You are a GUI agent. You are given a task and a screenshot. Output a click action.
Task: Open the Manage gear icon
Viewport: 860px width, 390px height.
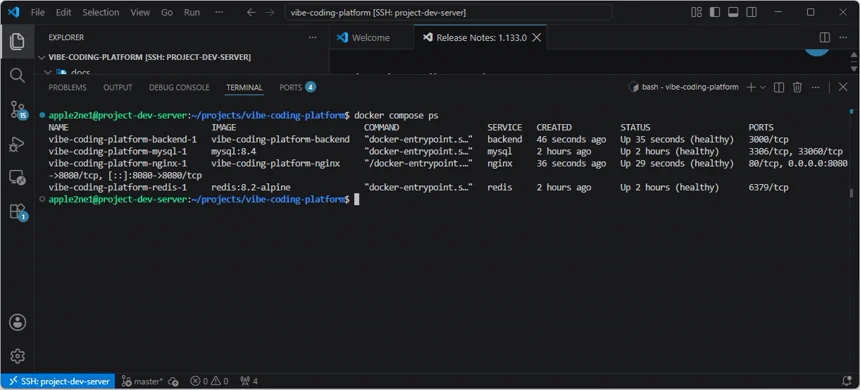pos(17,356)
